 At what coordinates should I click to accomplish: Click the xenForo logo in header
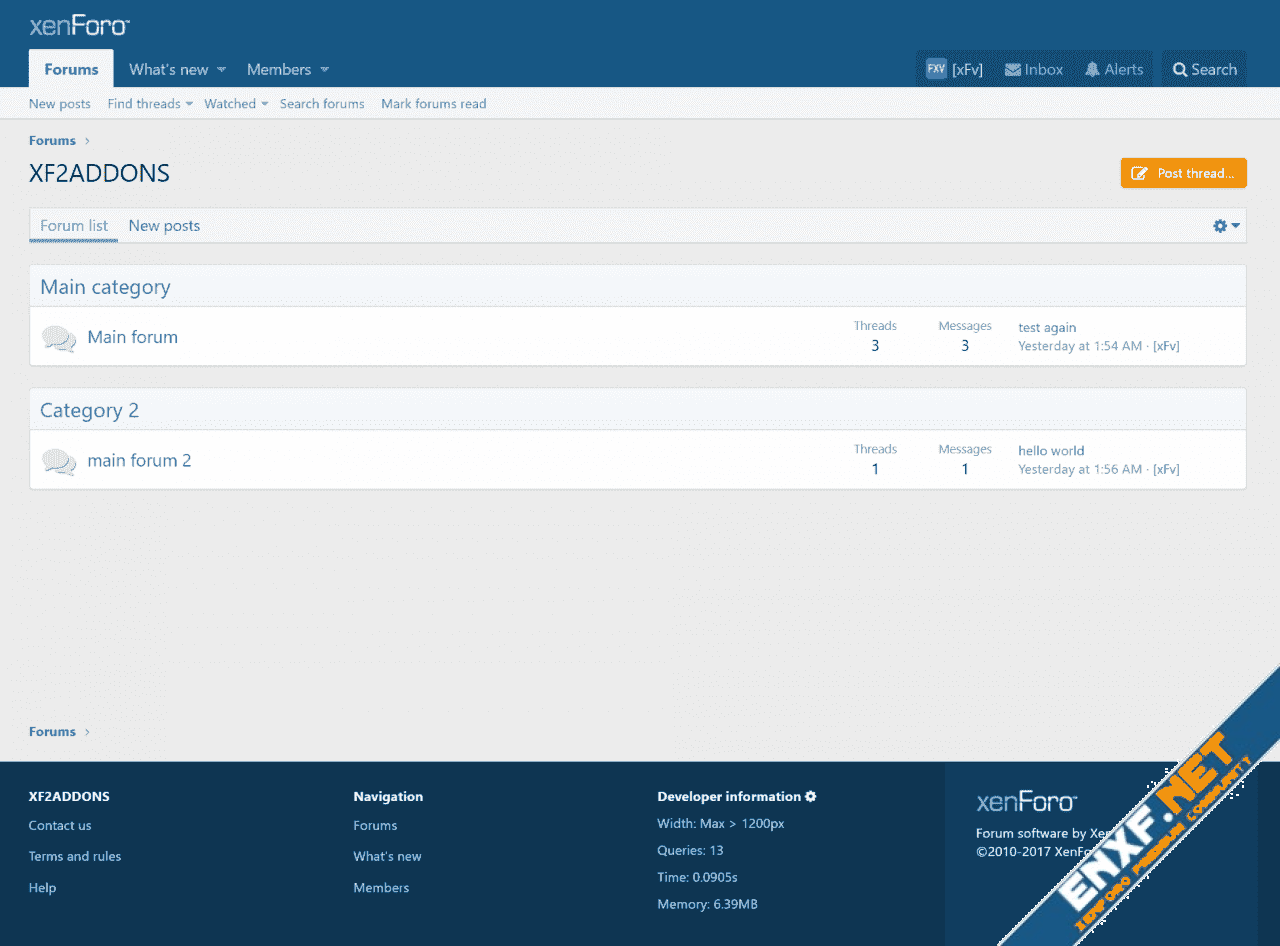[79, 26]
